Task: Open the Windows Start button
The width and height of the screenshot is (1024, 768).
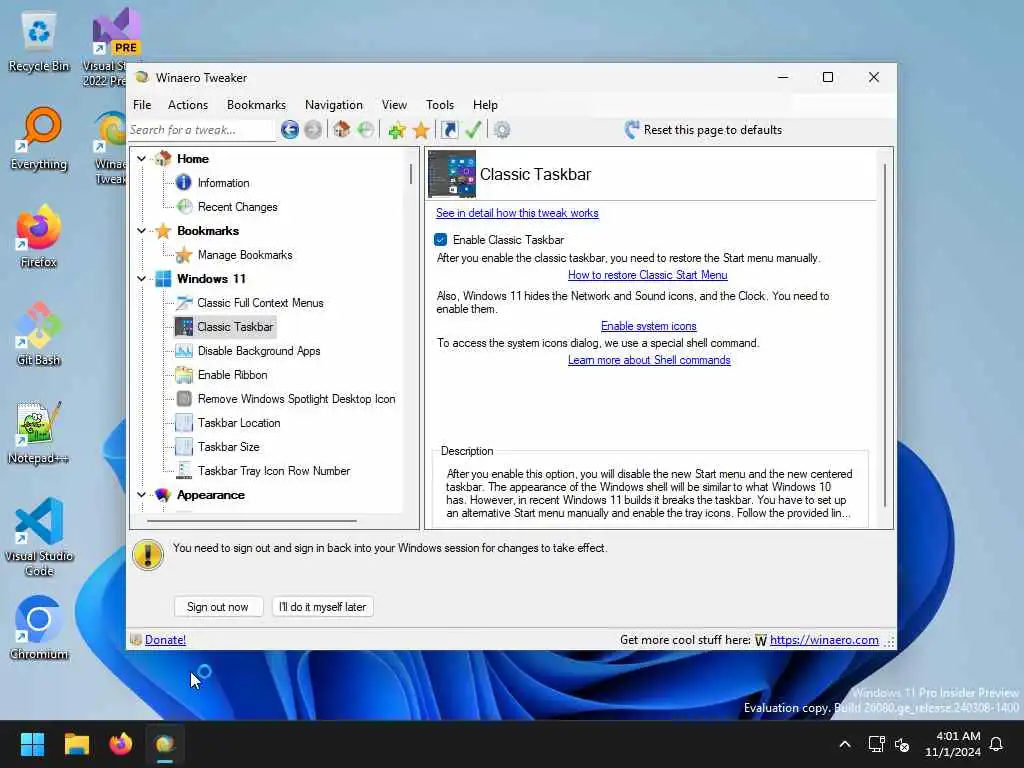Action: point(32,744)
